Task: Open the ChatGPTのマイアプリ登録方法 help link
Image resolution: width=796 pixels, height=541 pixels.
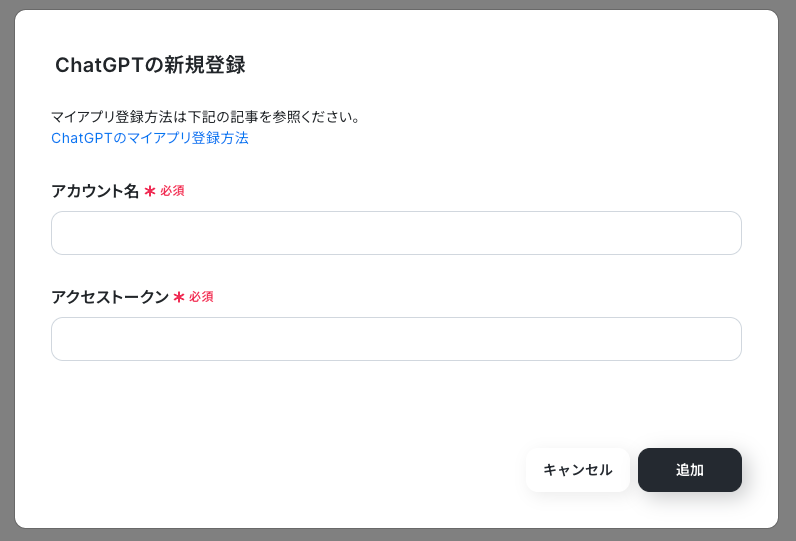Action: pos(150,138)
